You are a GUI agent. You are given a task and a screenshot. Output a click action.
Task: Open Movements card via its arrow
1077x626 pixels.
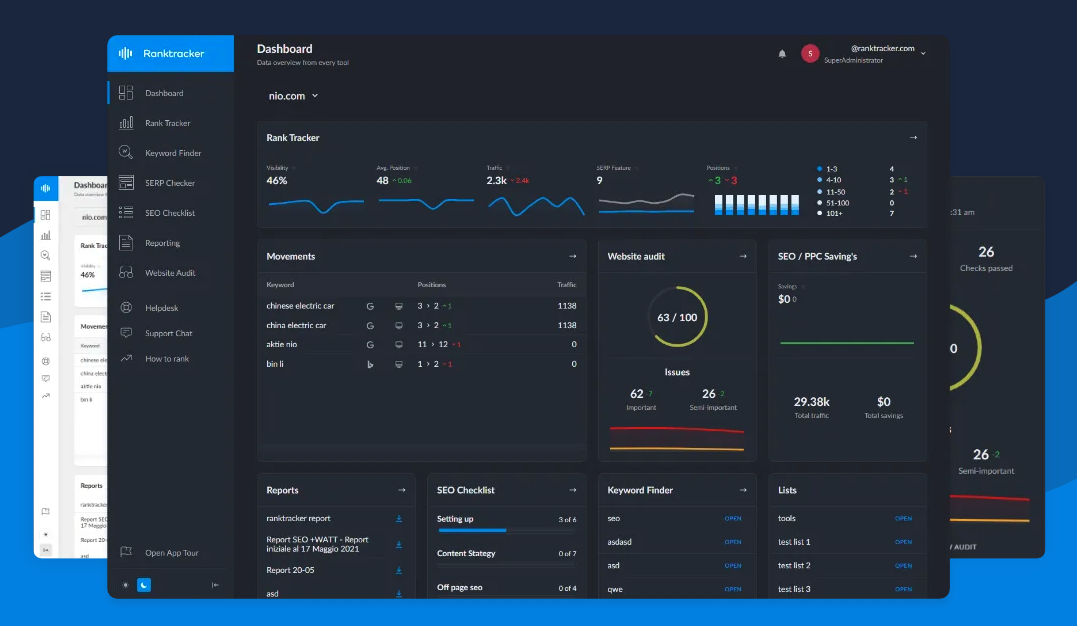572,256
